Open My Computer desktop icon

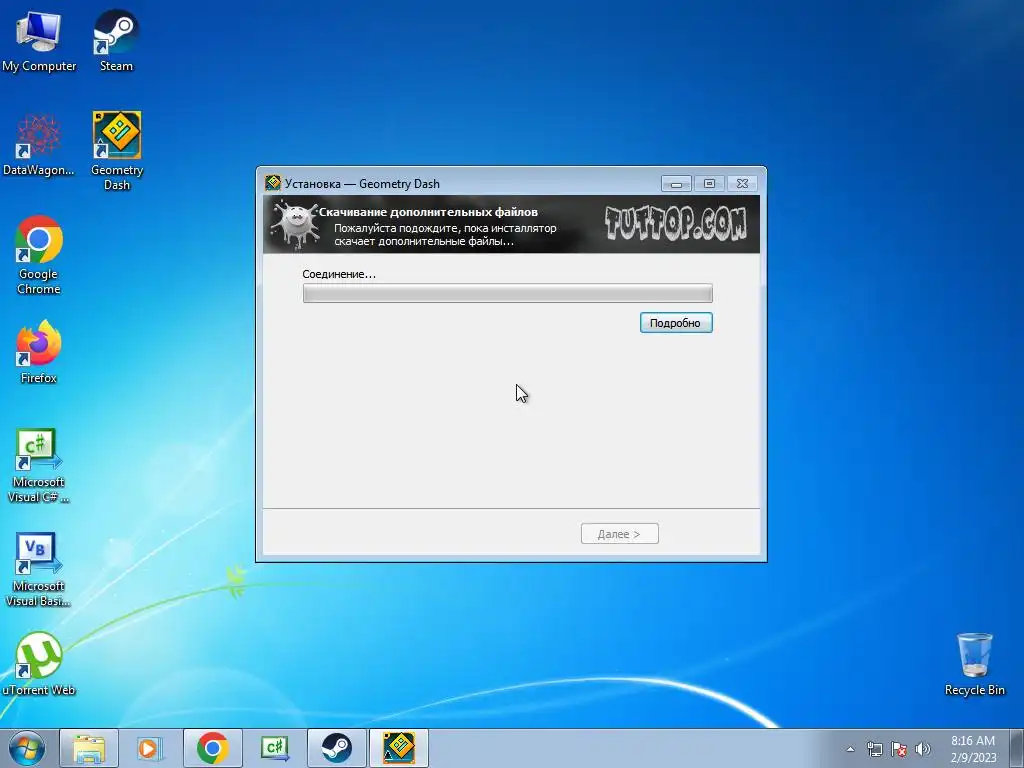point(39,40)
